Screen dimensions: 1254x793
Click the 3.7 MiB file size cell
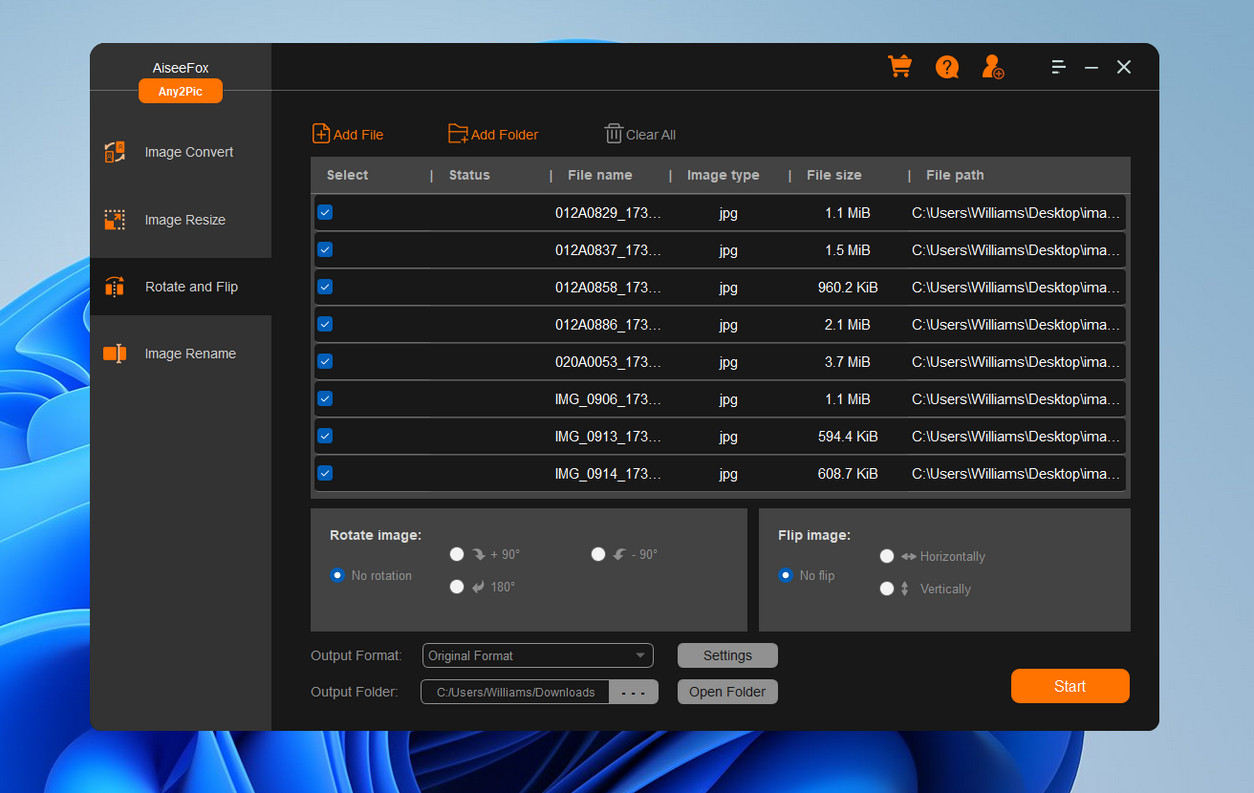tap(848, 362)
